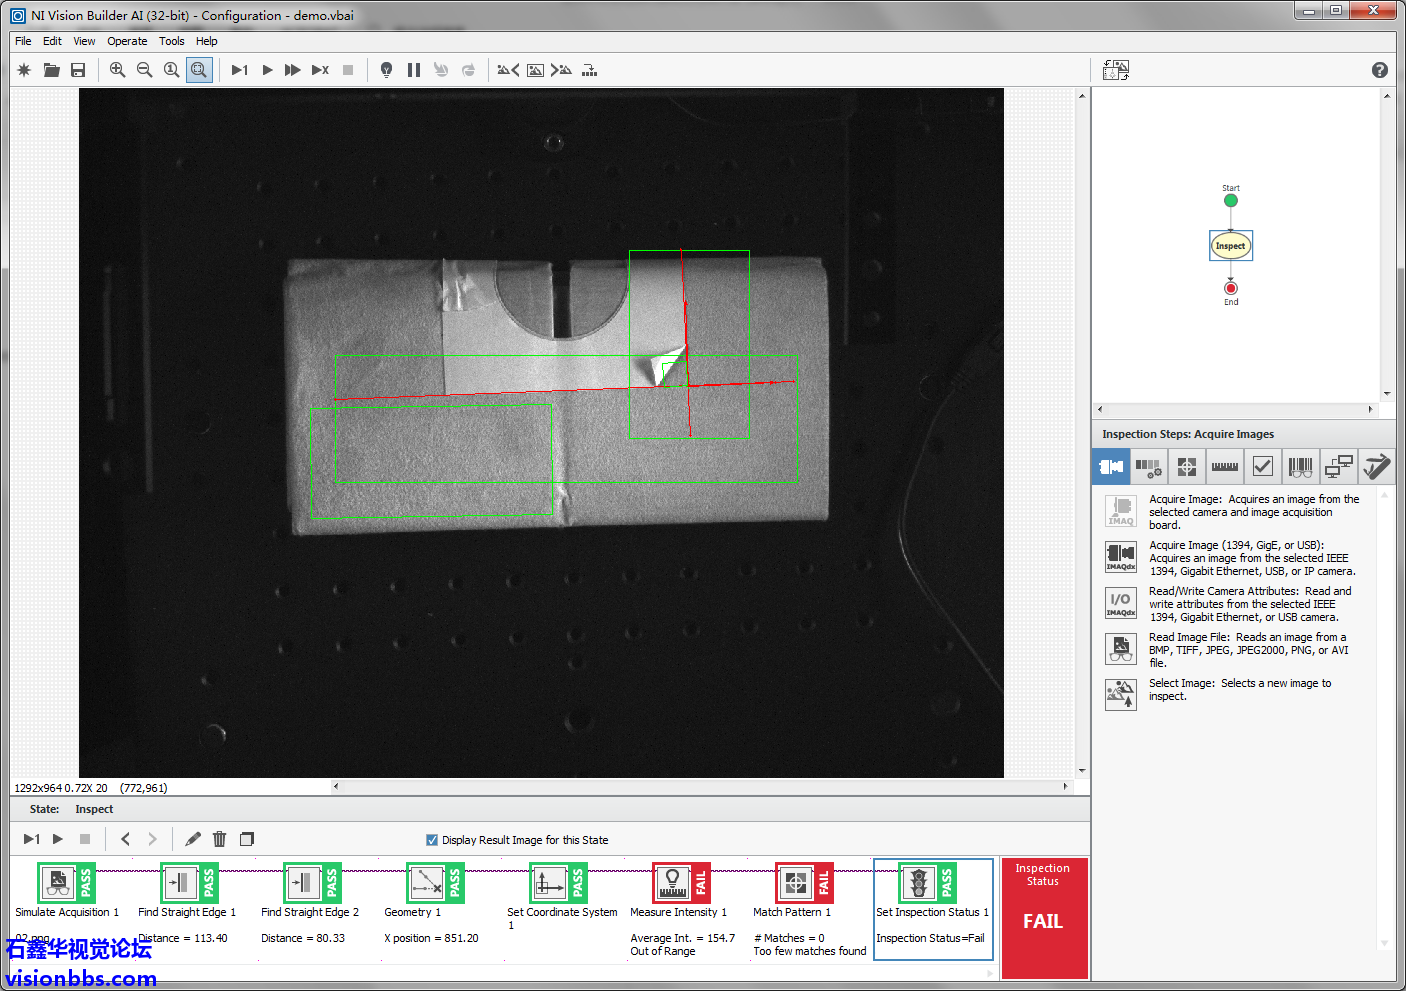Click the New Inspection starburst icon
This screenshot has height=991, width=1406.
[24, 70]
